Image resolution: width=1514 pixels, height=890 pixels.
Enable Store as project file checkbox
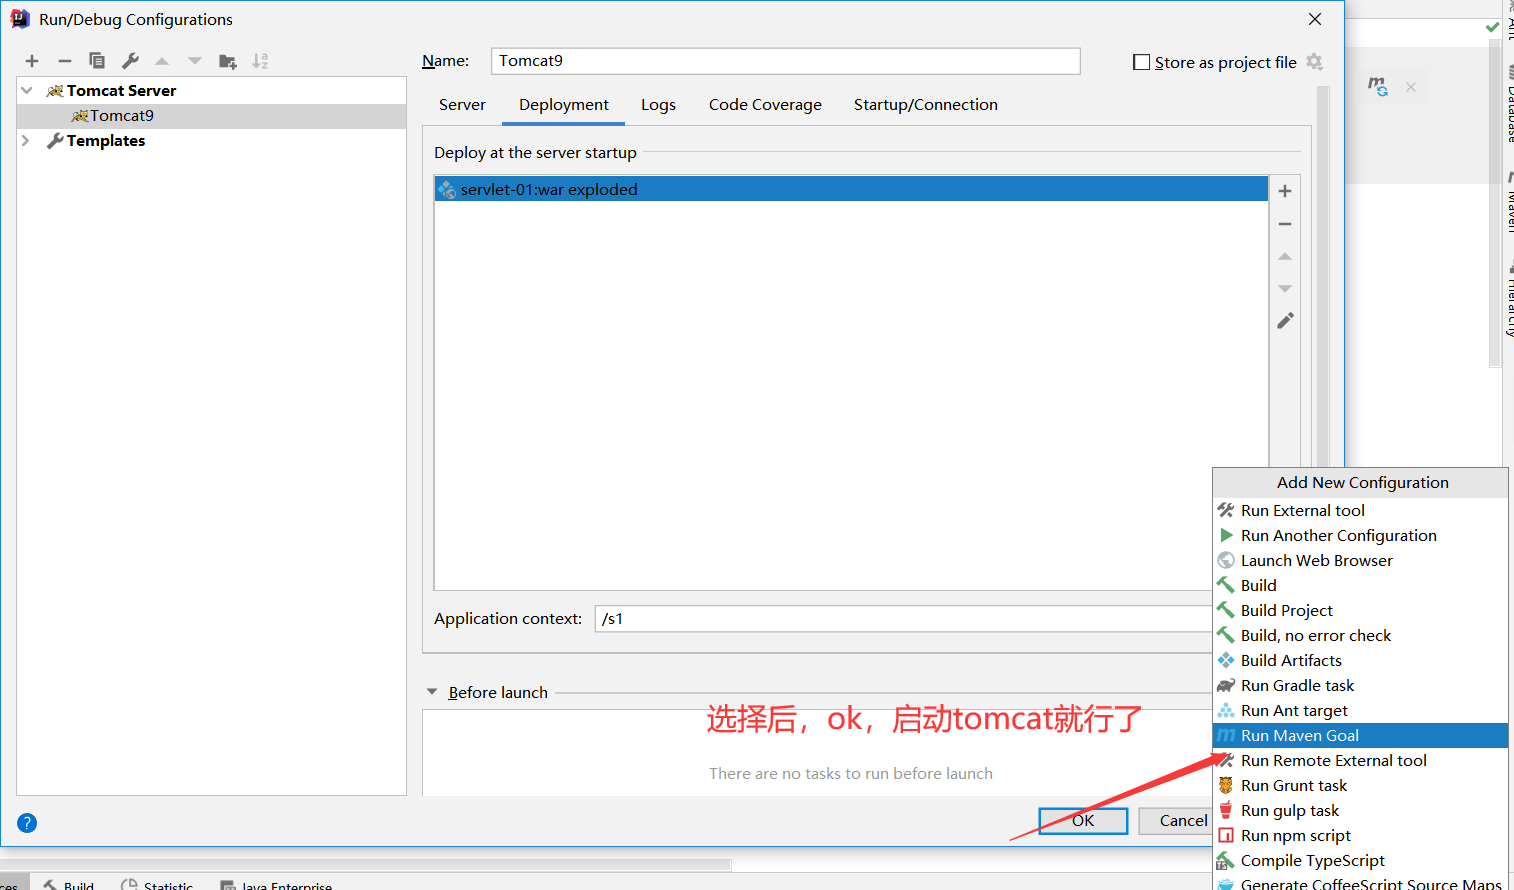point(1141,62)
